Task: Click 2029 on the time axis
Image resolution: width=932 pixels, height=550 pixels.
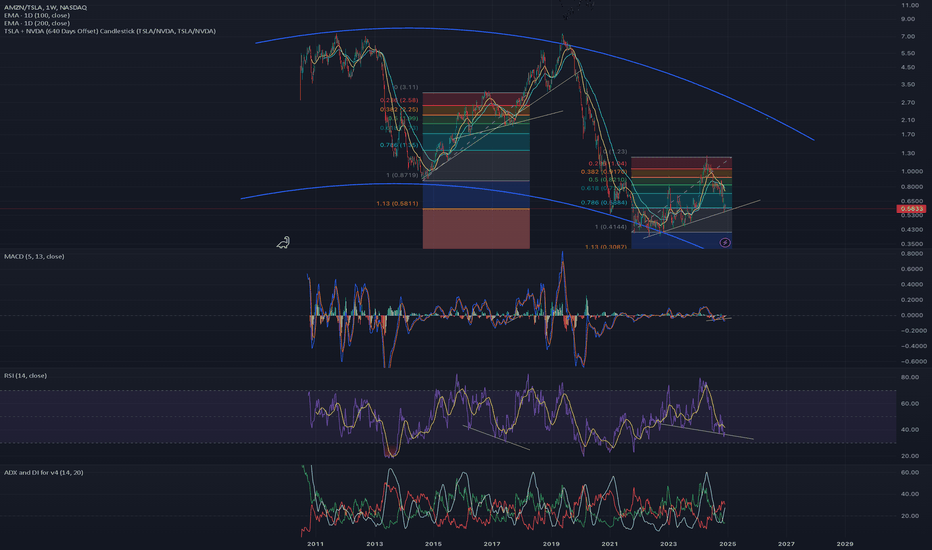Action: tap(845, 543)
